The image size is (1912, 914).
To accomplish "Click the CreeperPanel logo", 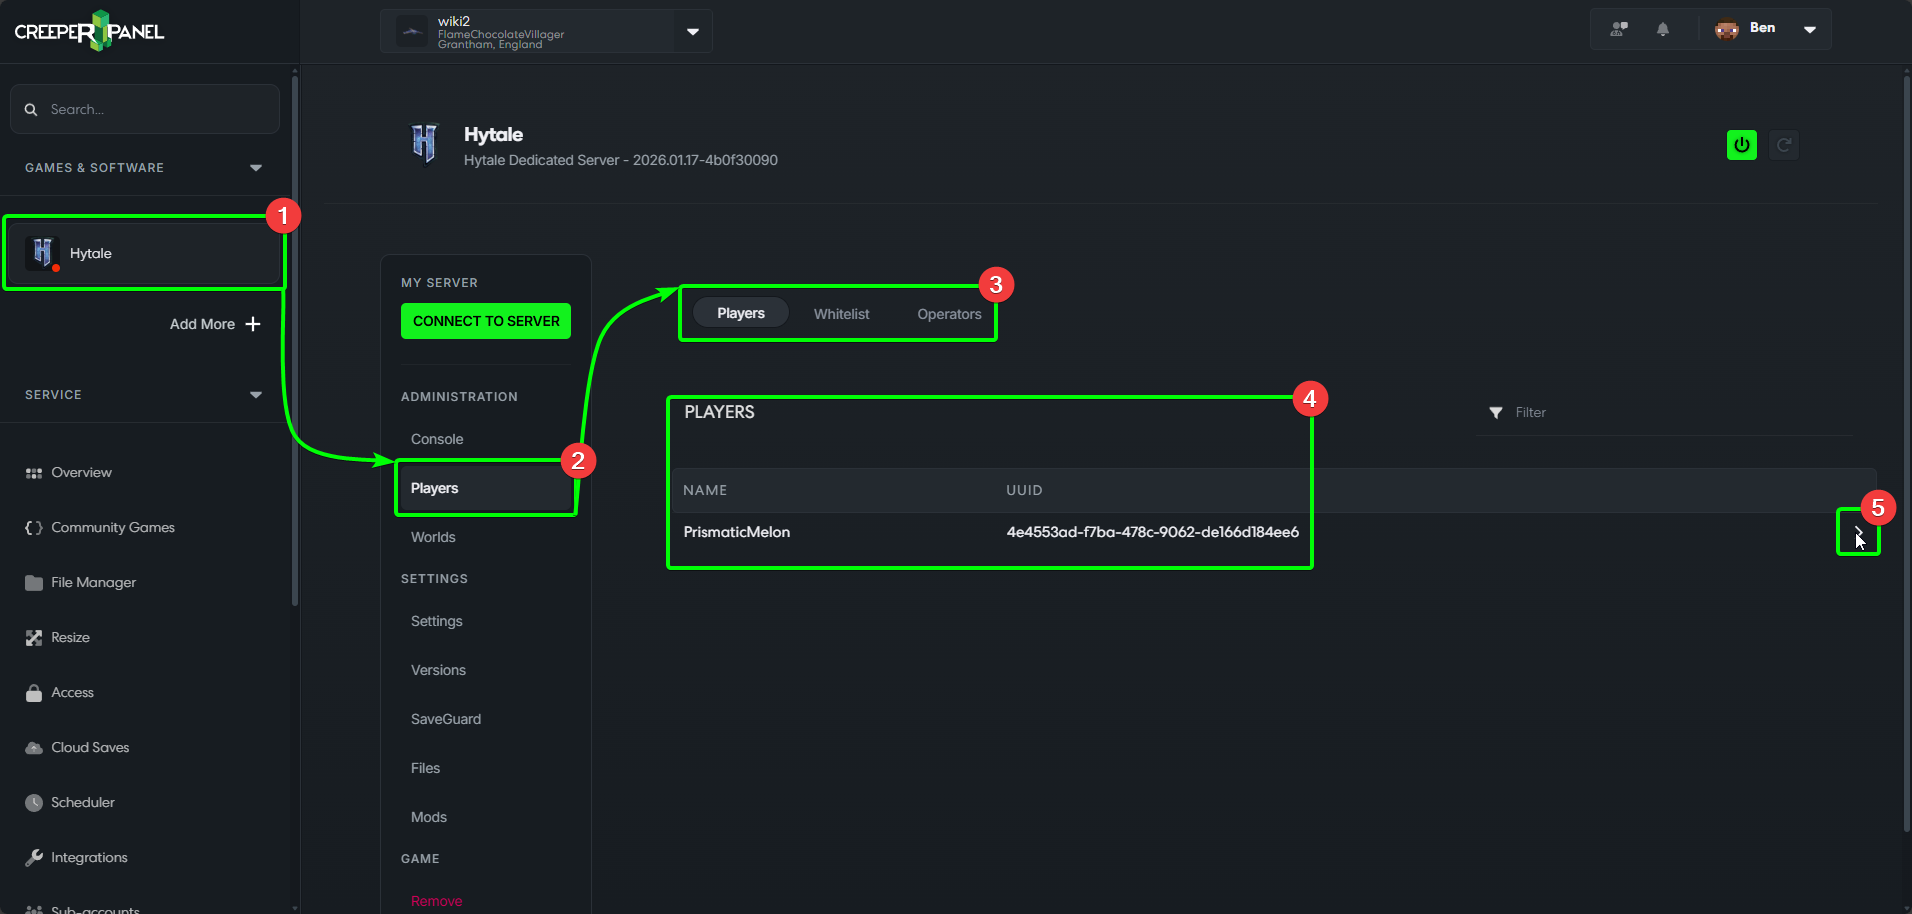I will click(x=89, y=31).
